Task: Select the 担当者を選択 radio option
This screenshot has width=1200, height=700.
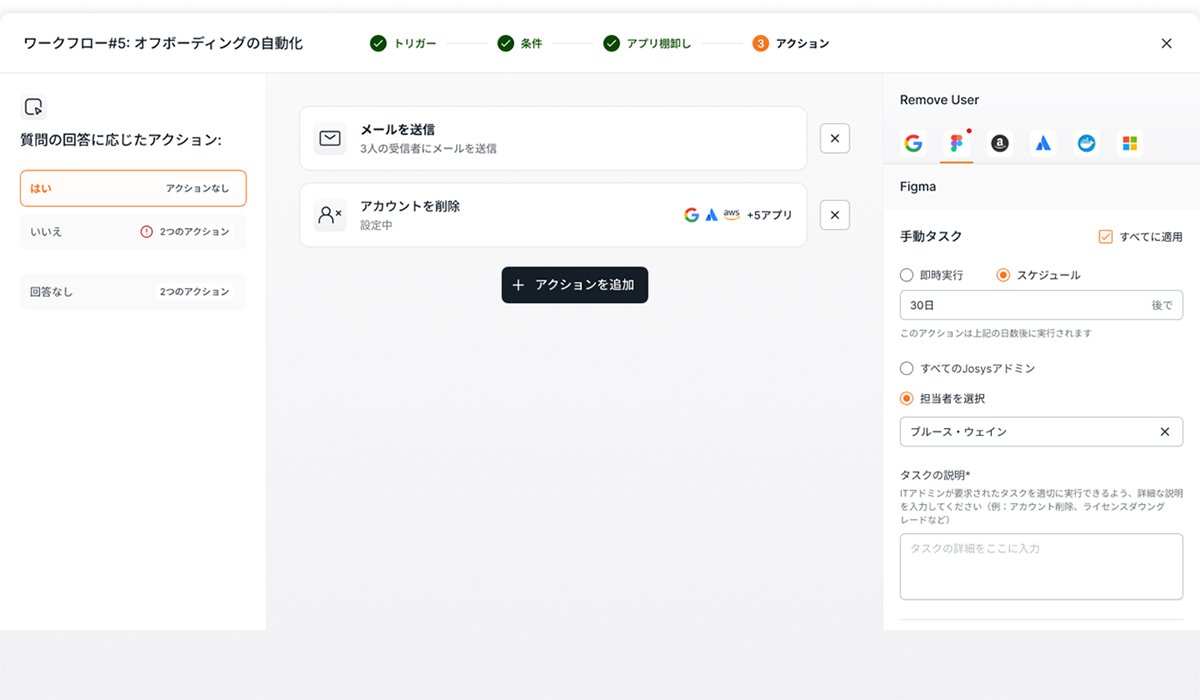Action: coord(906,398)
